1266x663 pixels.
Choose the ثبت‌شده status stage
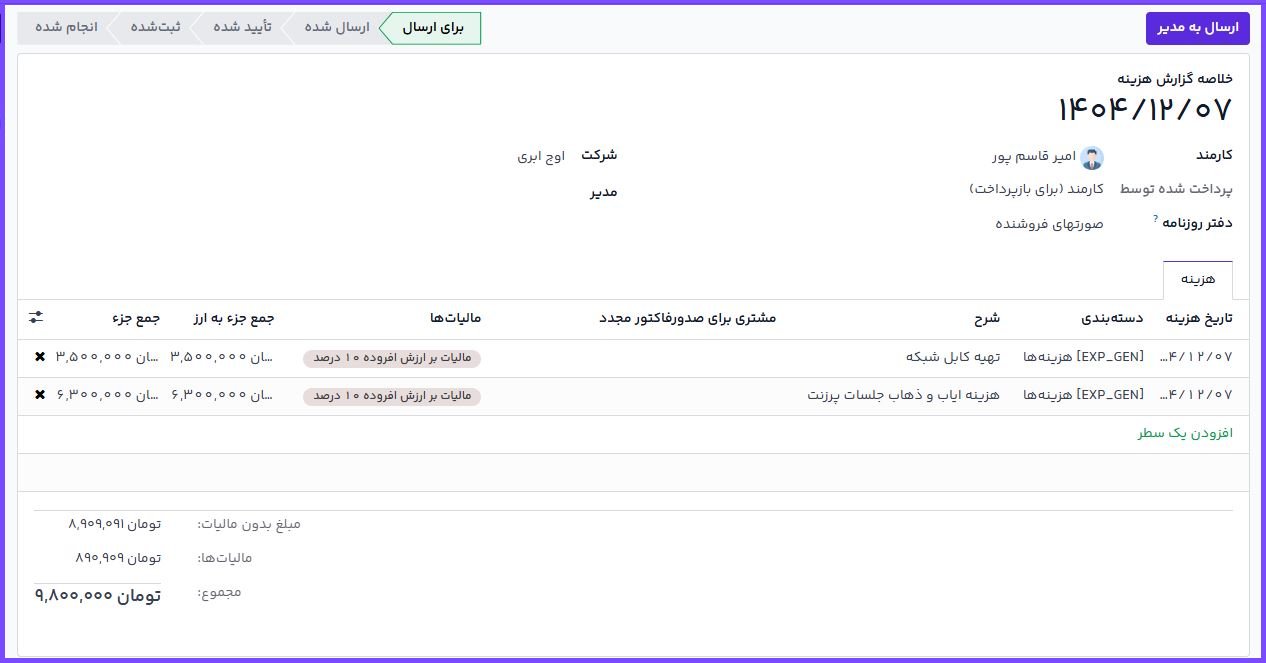(159, 28)
